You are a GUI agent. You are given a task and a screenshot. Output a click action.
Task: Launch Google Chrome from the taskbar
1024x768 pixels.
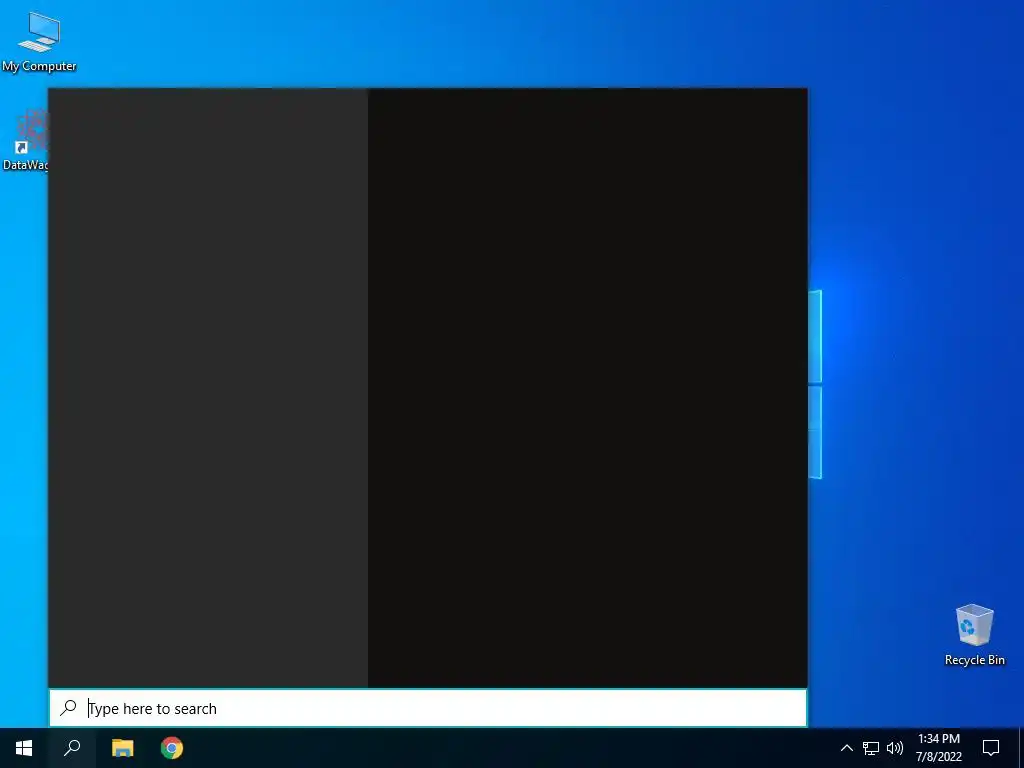point(172,748)
